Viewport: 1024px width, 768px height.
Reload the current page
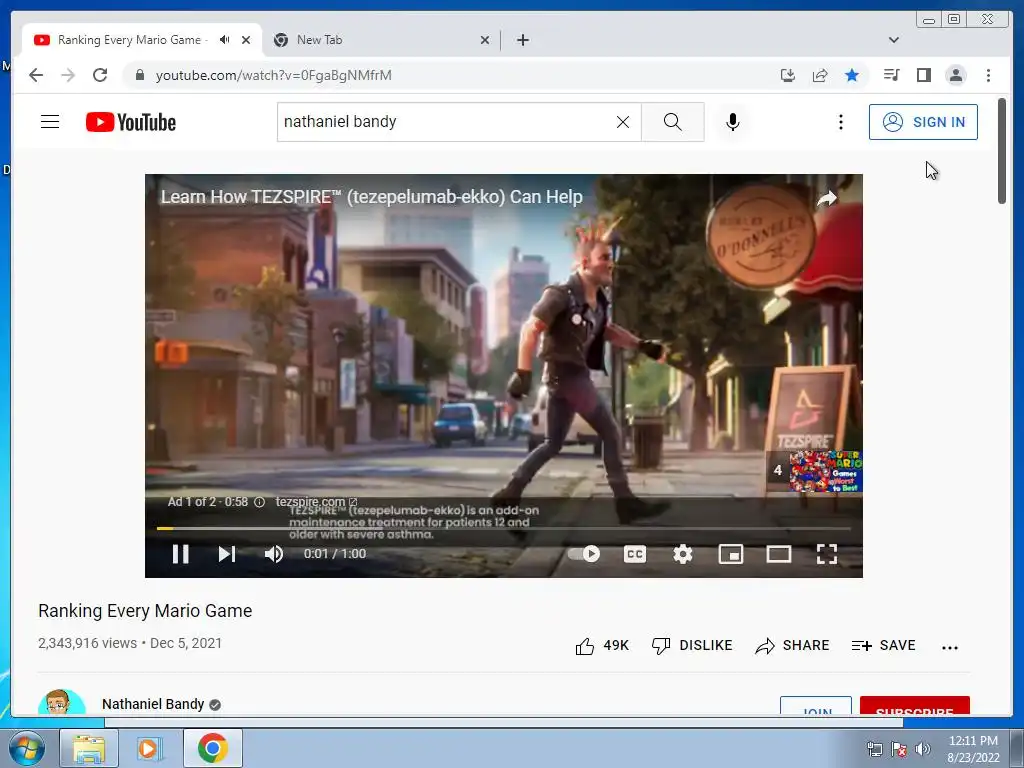click(100, 75)
